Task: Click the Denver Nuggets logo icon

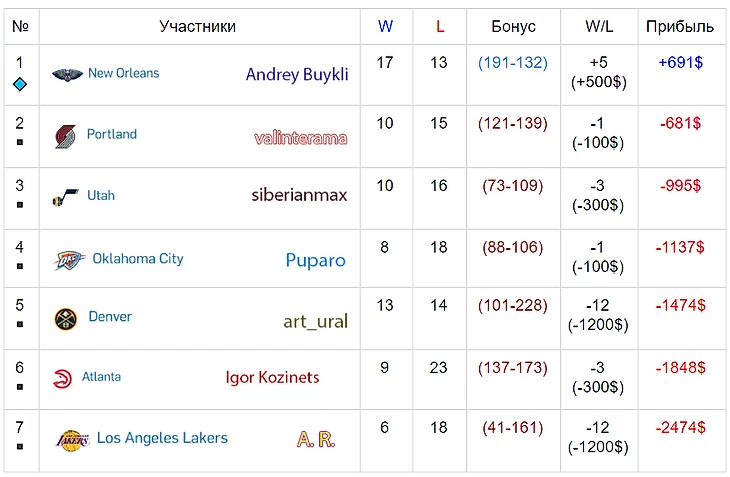Action: click(x=66, y=318)
